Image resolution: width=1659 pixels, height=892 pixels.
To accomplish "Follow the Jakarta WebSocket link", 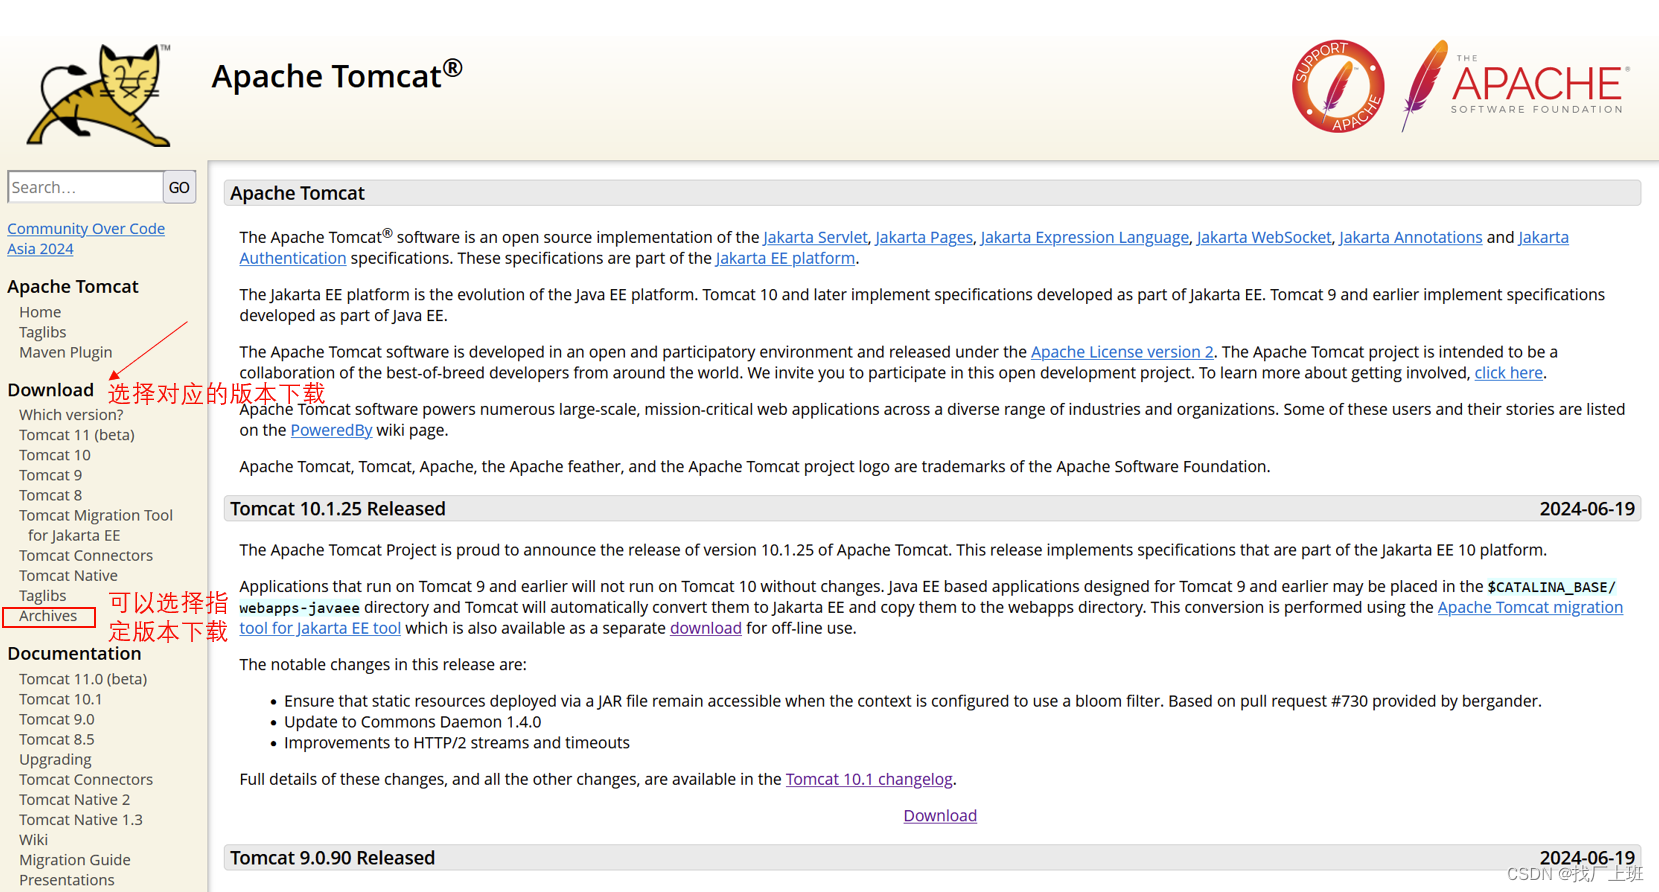I will (x=1264, y=237).
